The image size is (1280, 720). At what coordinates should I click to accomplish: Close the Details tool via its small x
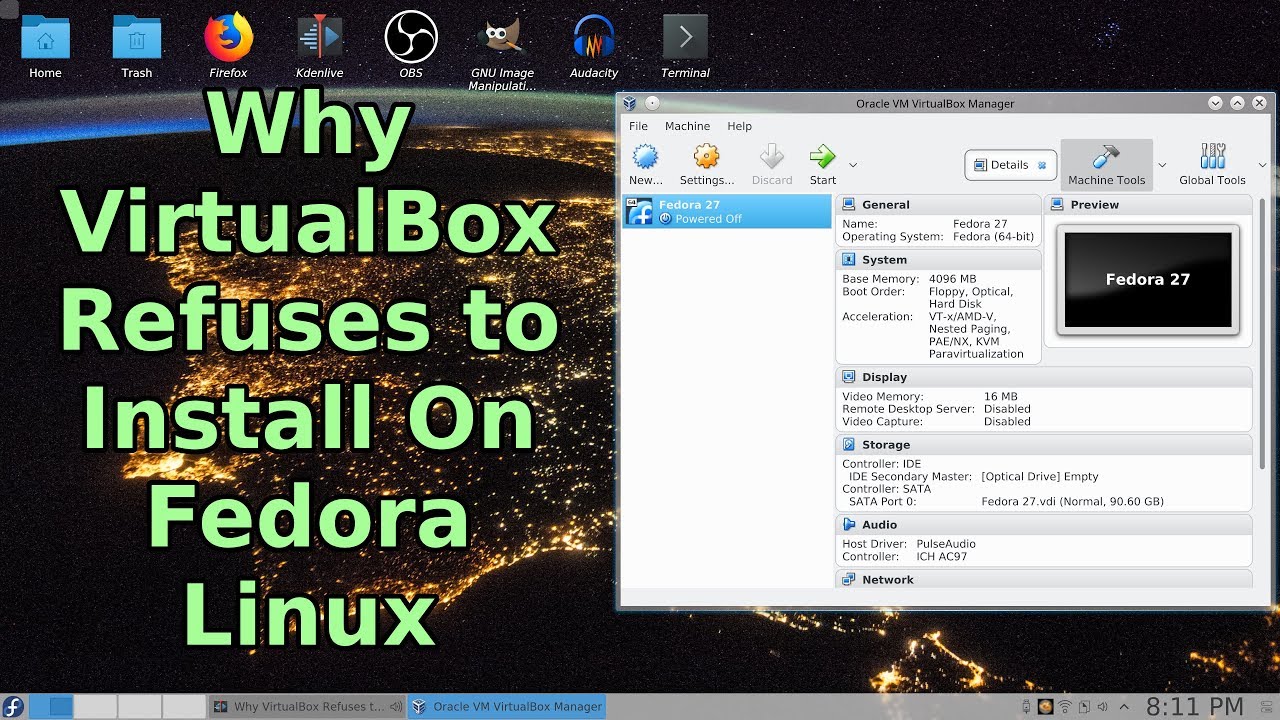pos(1042,165)
